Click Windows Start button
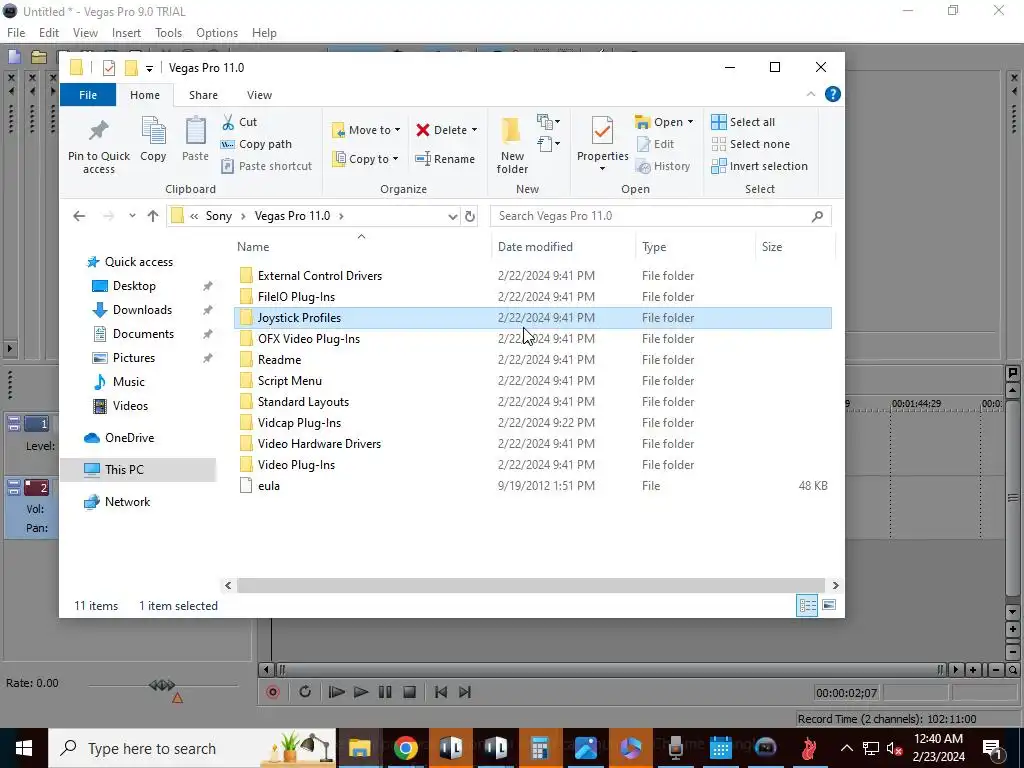 click(24, 748)
